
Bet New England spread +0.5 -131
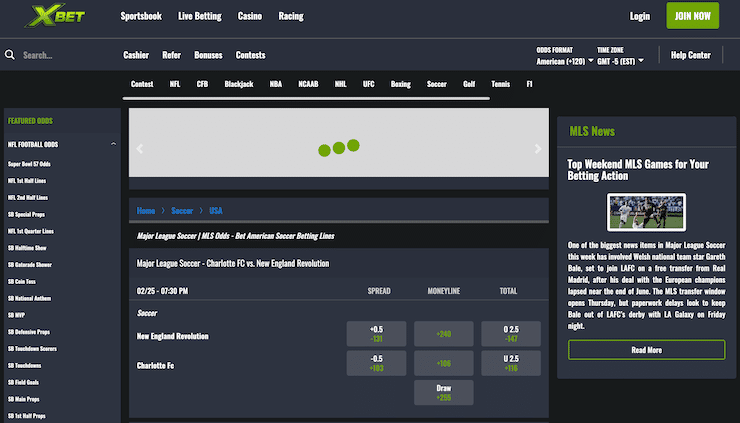(x=376, y=334)
